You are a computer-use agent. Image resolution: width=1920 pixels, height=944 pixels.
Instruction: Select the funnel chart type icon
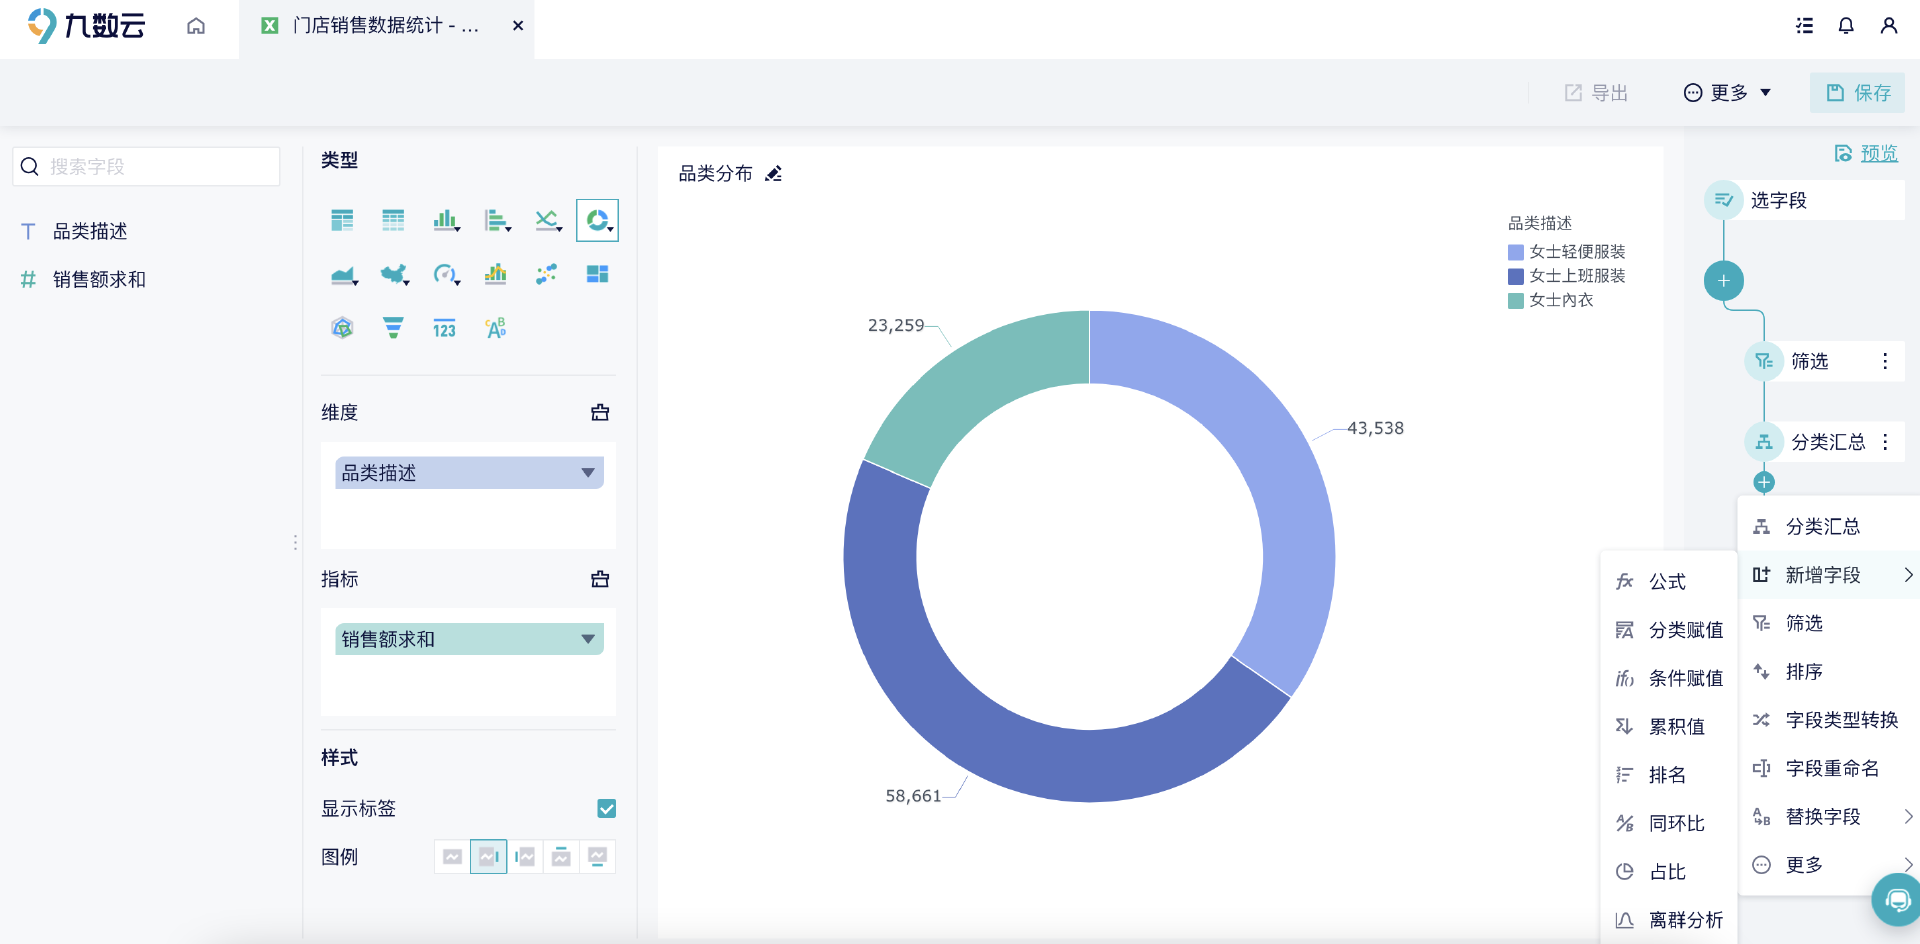pyautogui.click(x=393, y=328)
